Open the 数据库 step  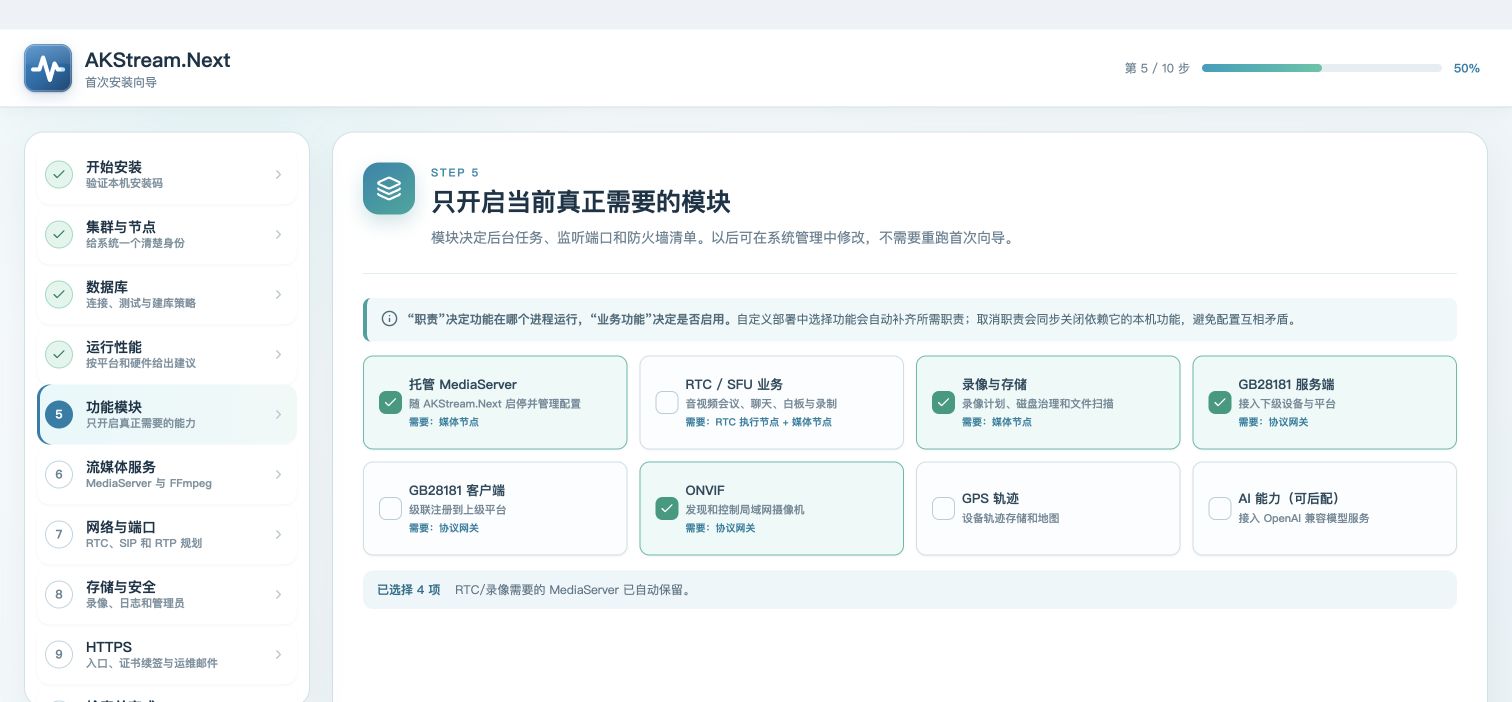pos(167,294)
